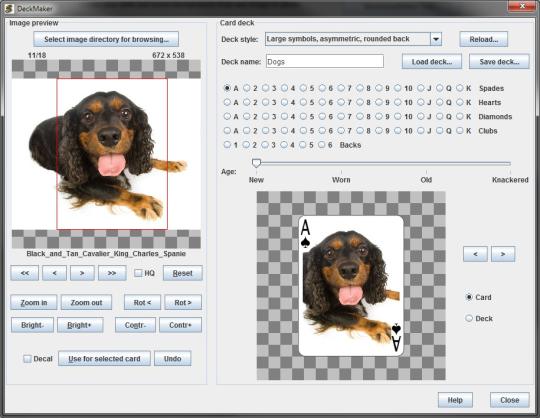The width and height of the screenshot is (540, 418).
Task: Click Use for selected card
Action: click(104, 359)
